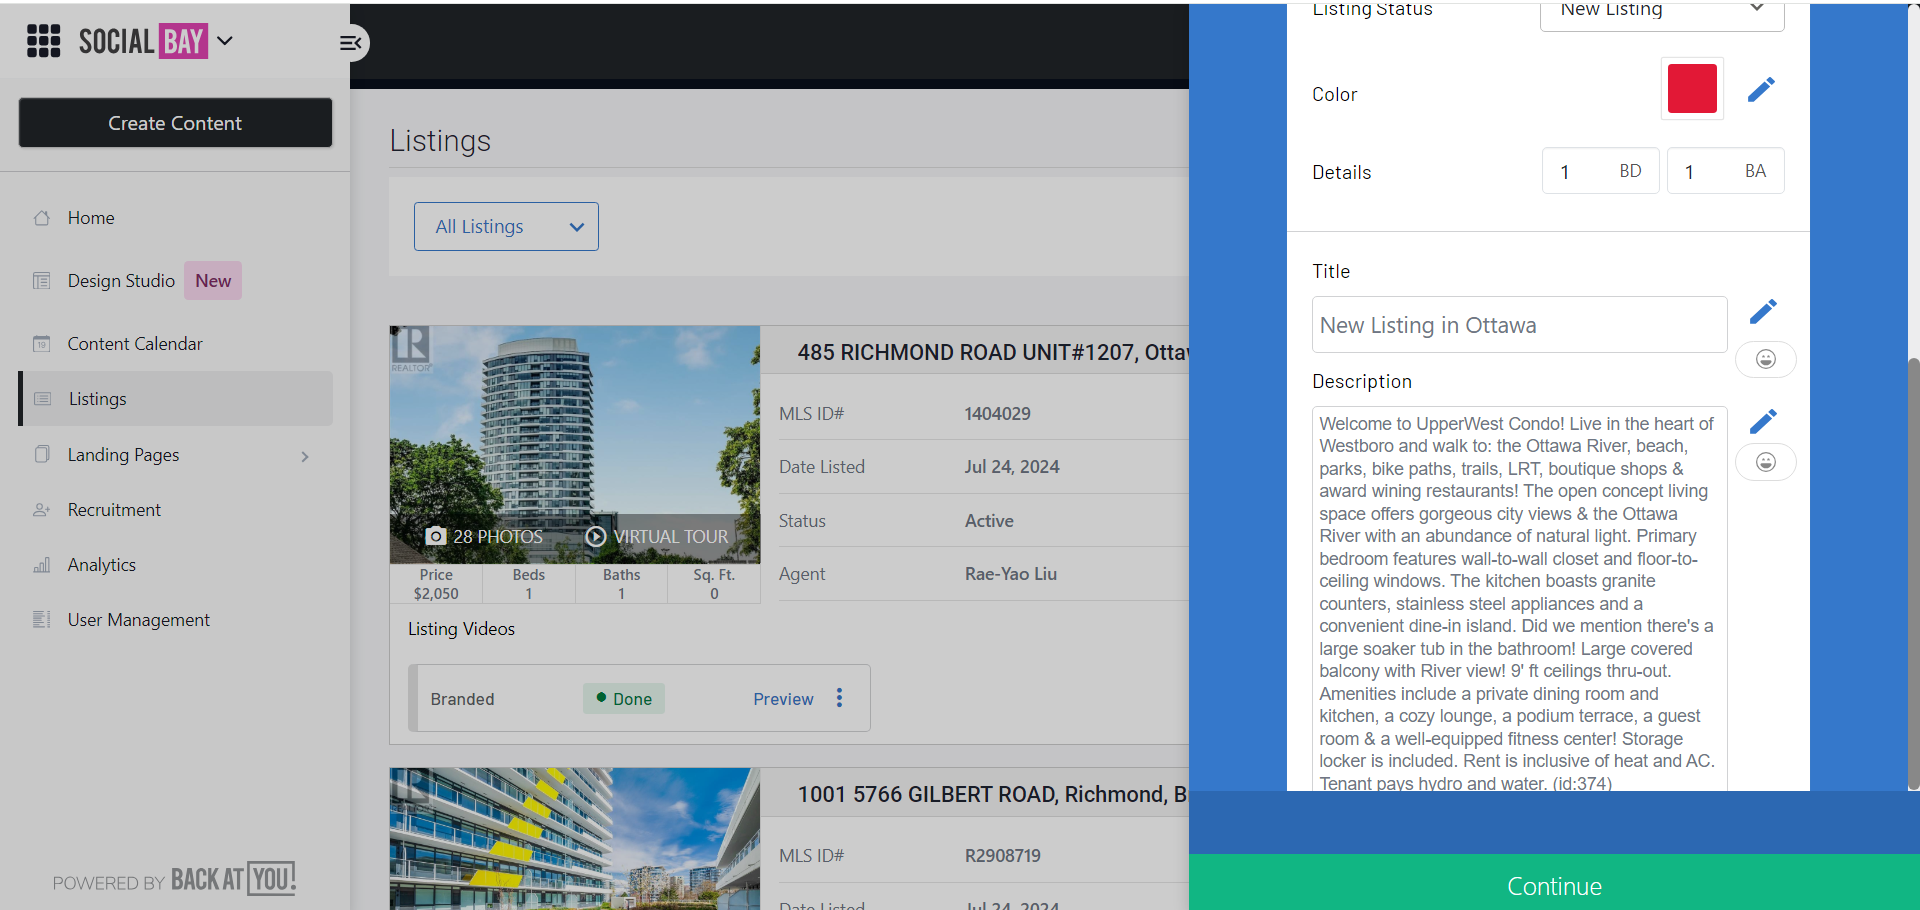Collapse the sidebar with the menu toggle
Image resolution: width=1920 pixels, height=910 pixels.
coord(351,43)
